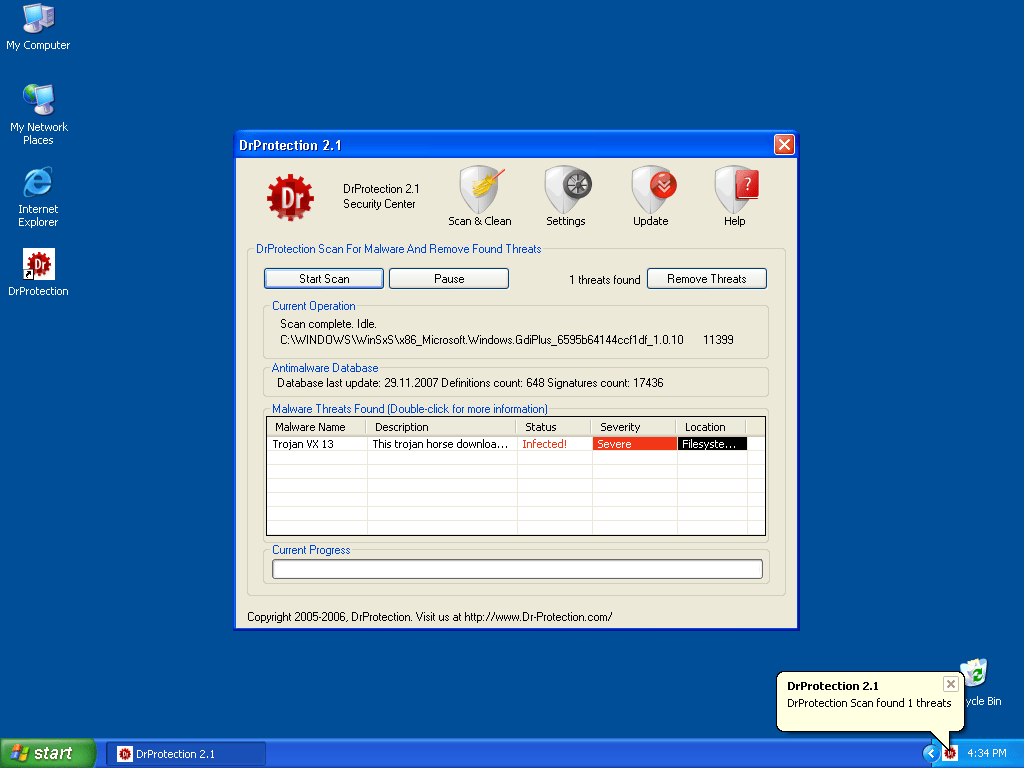Click the red DrProtection gear logo

coord(290,198)
